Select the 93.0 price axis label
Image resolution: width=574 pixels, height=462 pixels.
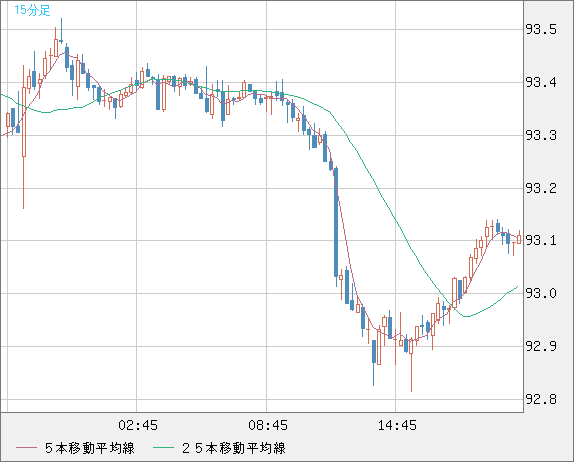point(541,293)
